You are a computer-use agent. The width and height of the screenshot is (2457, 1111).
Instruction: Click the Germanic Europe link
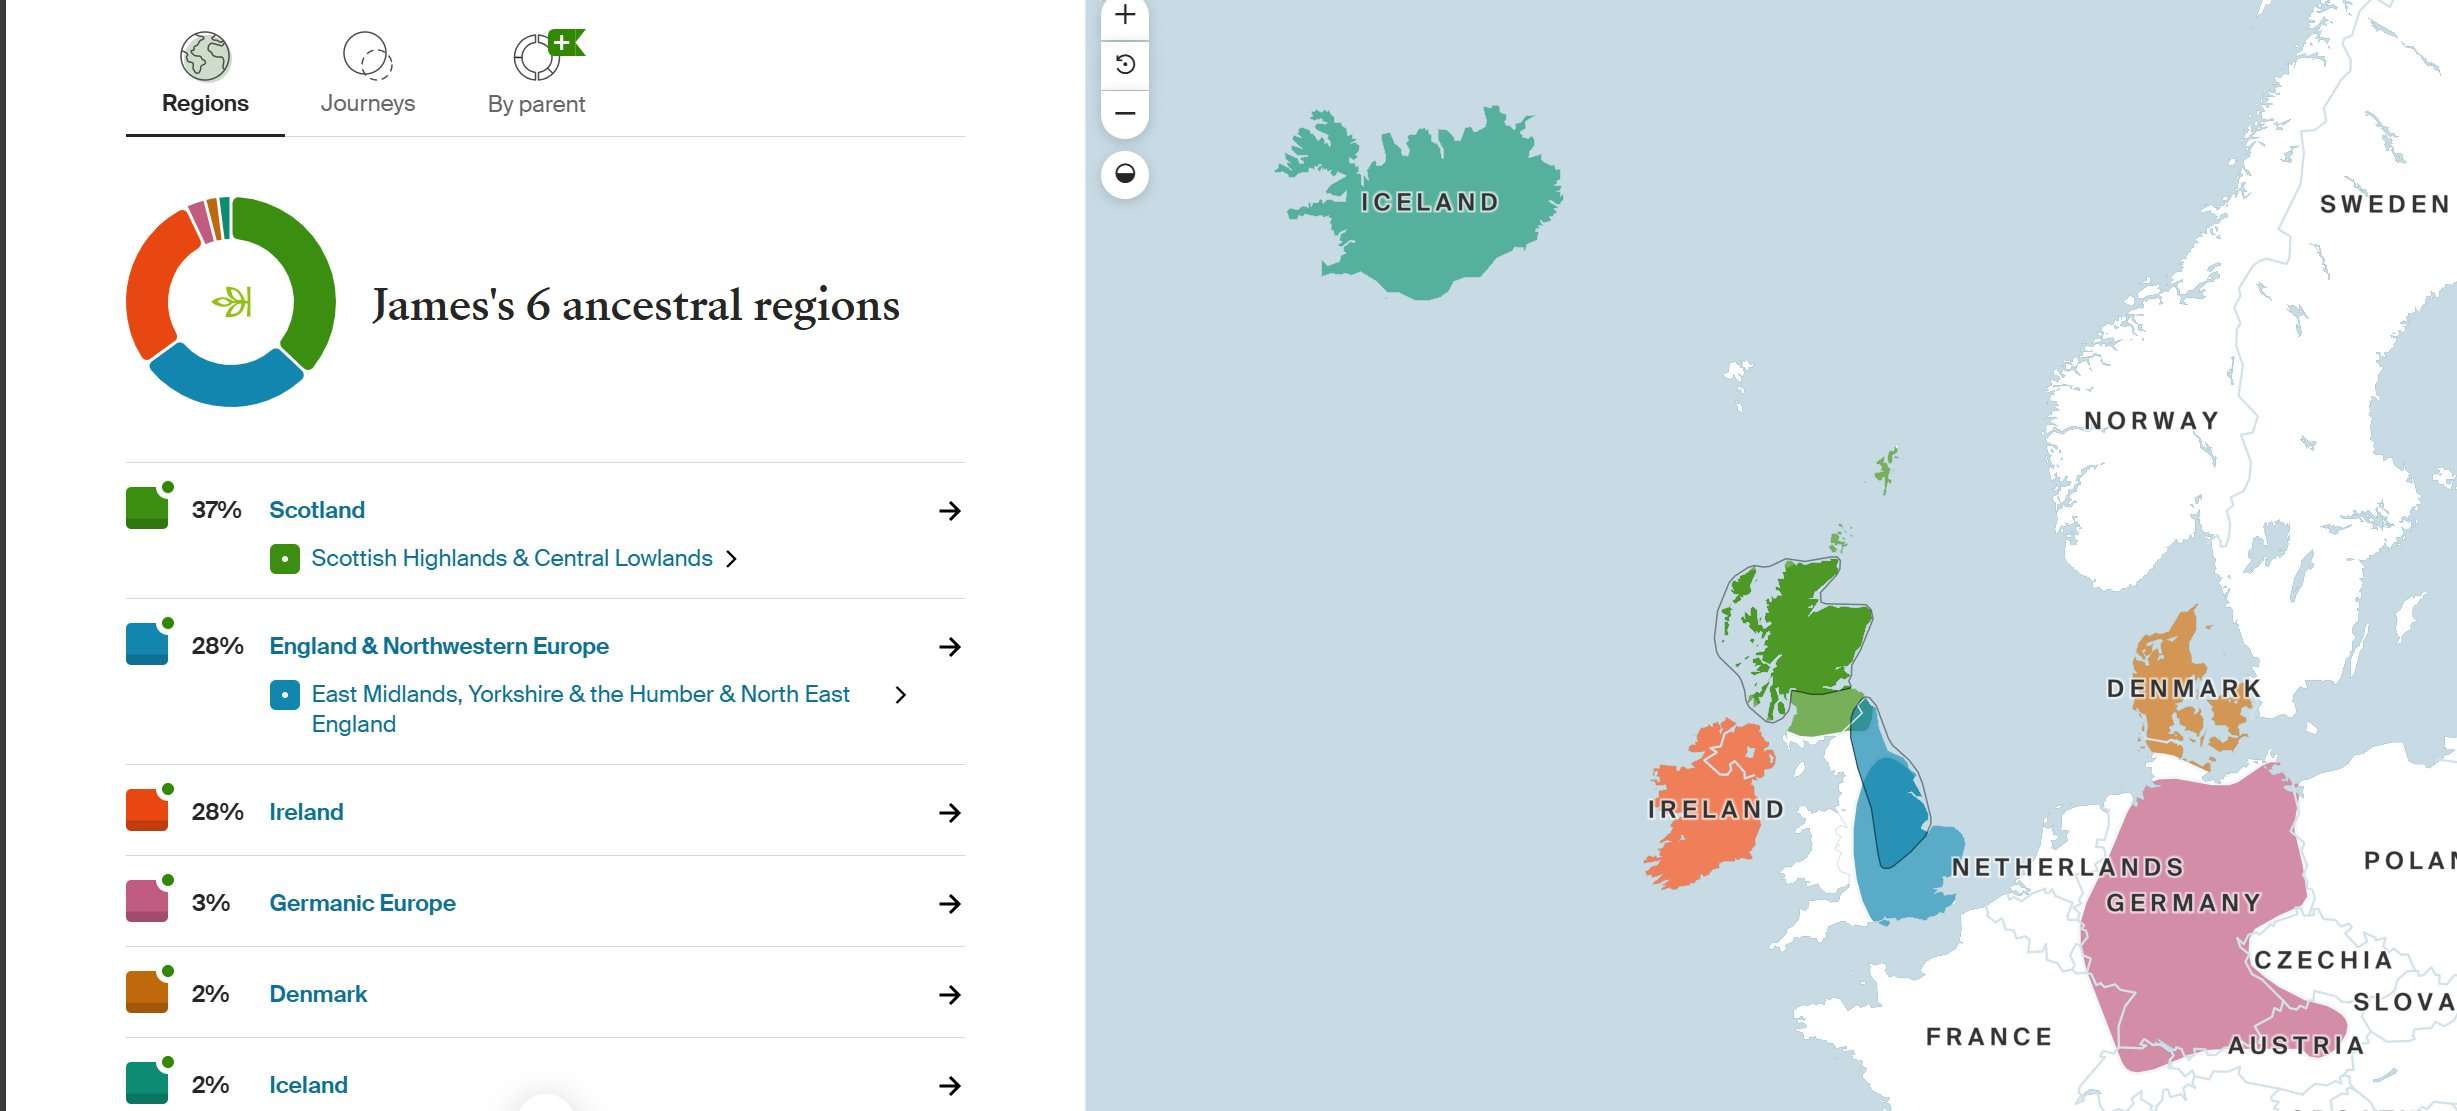(x=362, y=903)
